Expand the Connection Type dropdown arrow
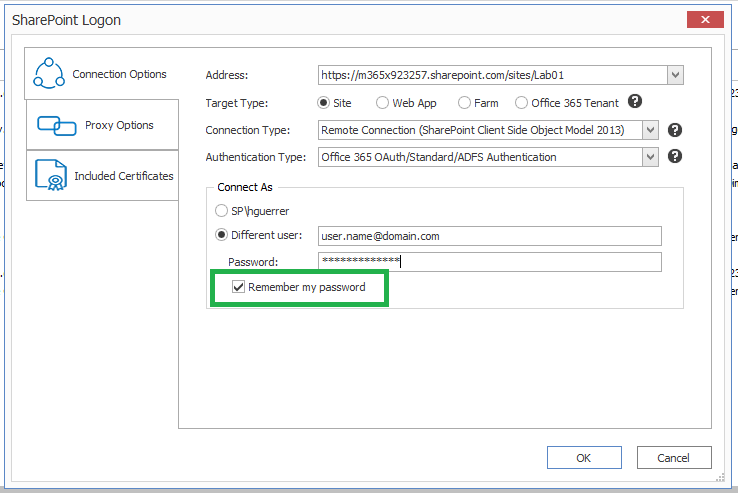 click(x=650, y=130)
